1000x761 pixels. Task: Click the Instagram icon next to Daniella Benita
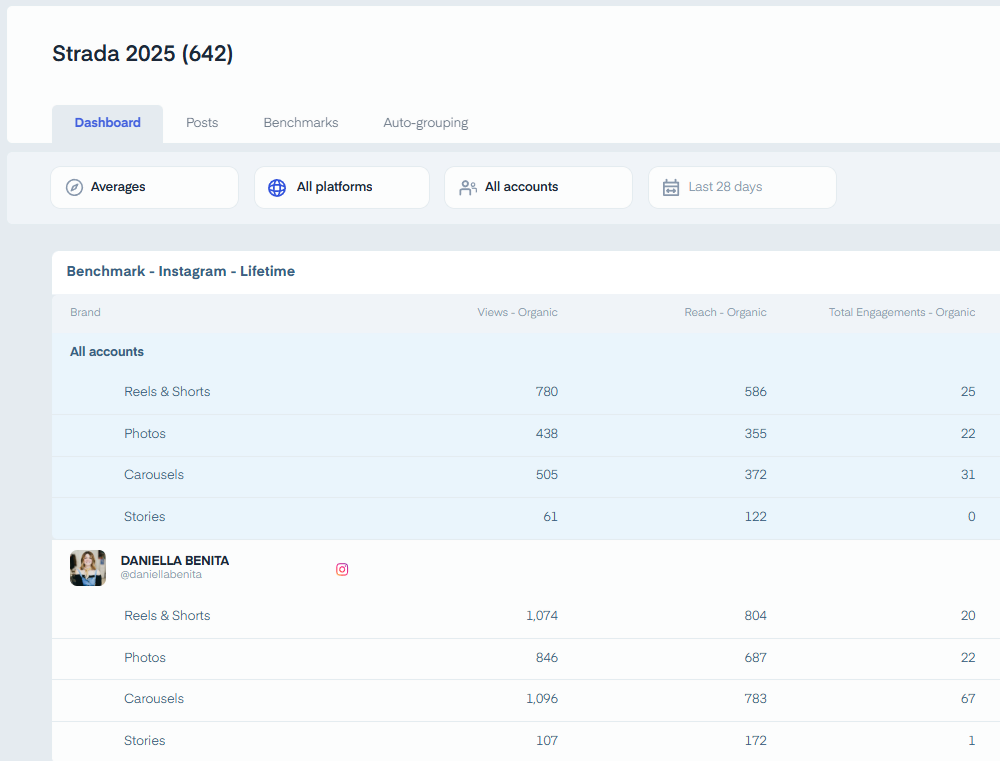[x=342, y=569]
